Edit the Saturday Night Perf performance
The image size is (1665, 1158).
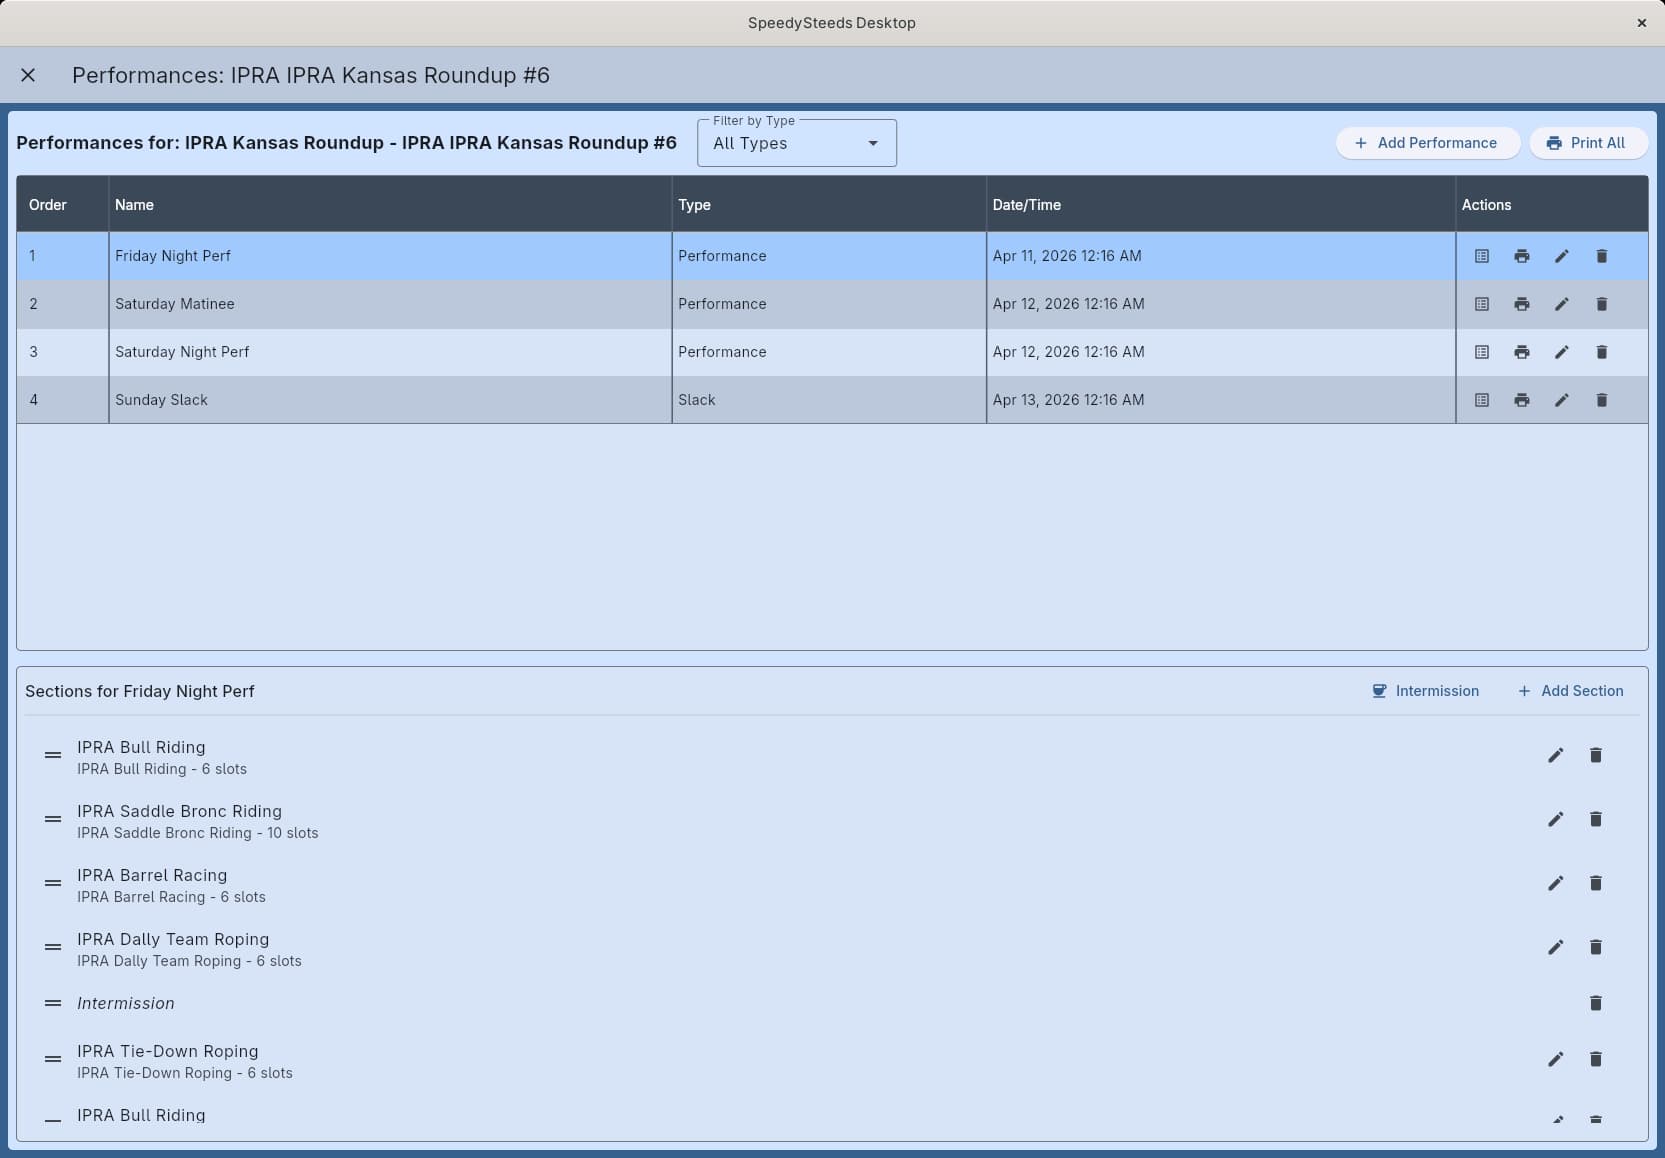tap(1562, 352)
